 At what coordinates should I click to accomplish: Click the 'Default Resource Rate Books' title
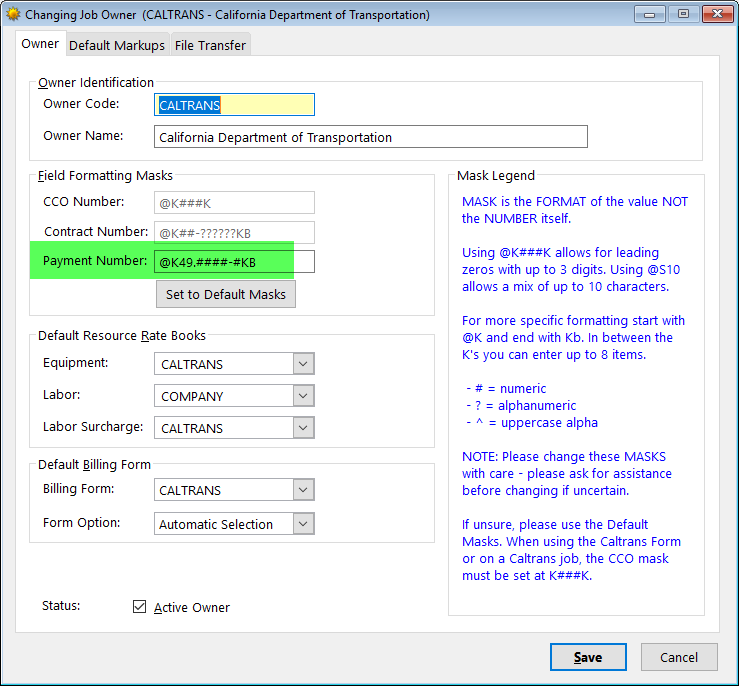pyautogui.click(x=122, y=335)
